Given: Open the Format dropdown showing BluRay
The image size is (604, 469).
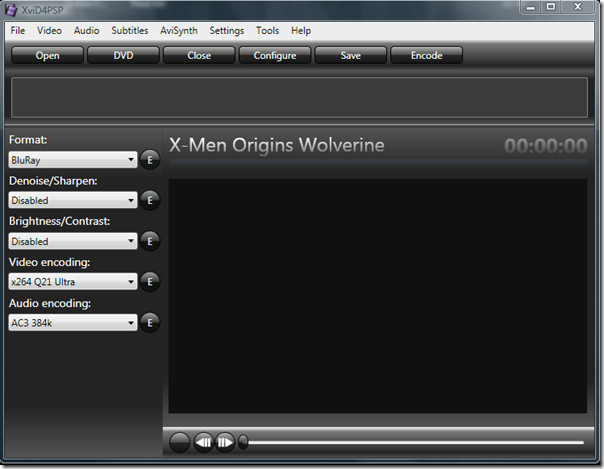Looking at the screenshot, I should (x=73, y=160).
